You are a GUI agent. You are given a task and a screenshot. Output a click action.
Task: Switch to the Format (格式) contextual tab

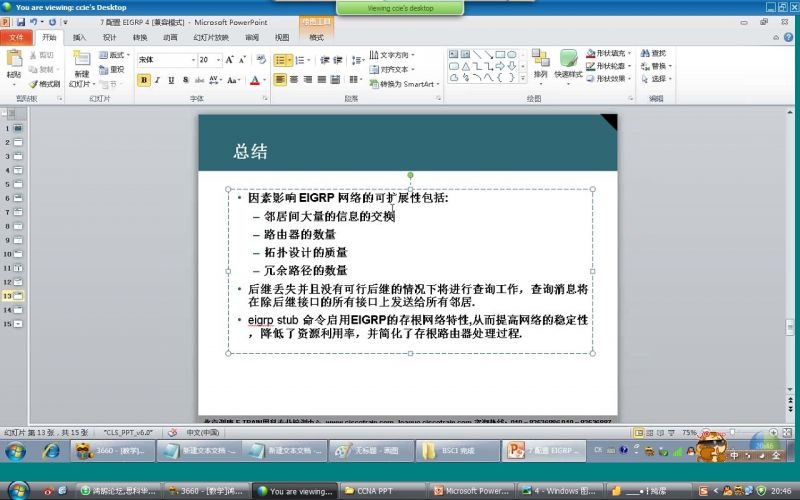tap(316, 37)
